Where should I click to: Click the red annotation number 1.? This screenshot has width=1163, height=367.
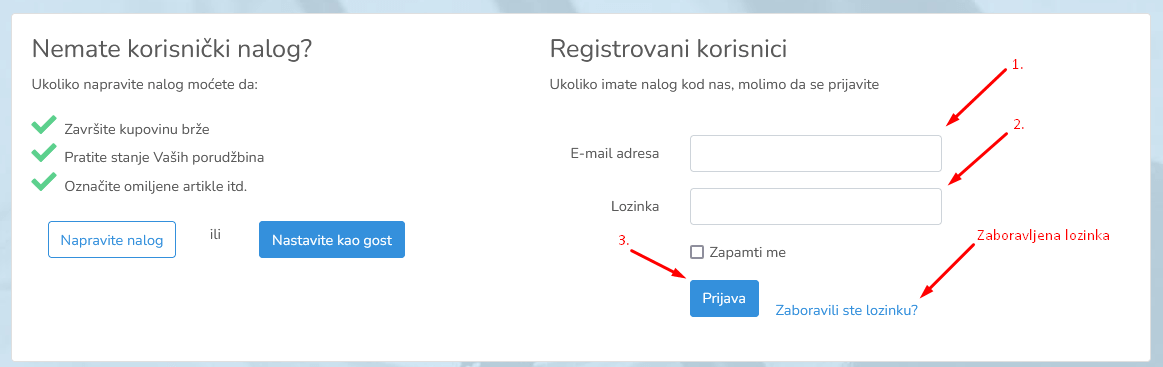coord(1018,65)
